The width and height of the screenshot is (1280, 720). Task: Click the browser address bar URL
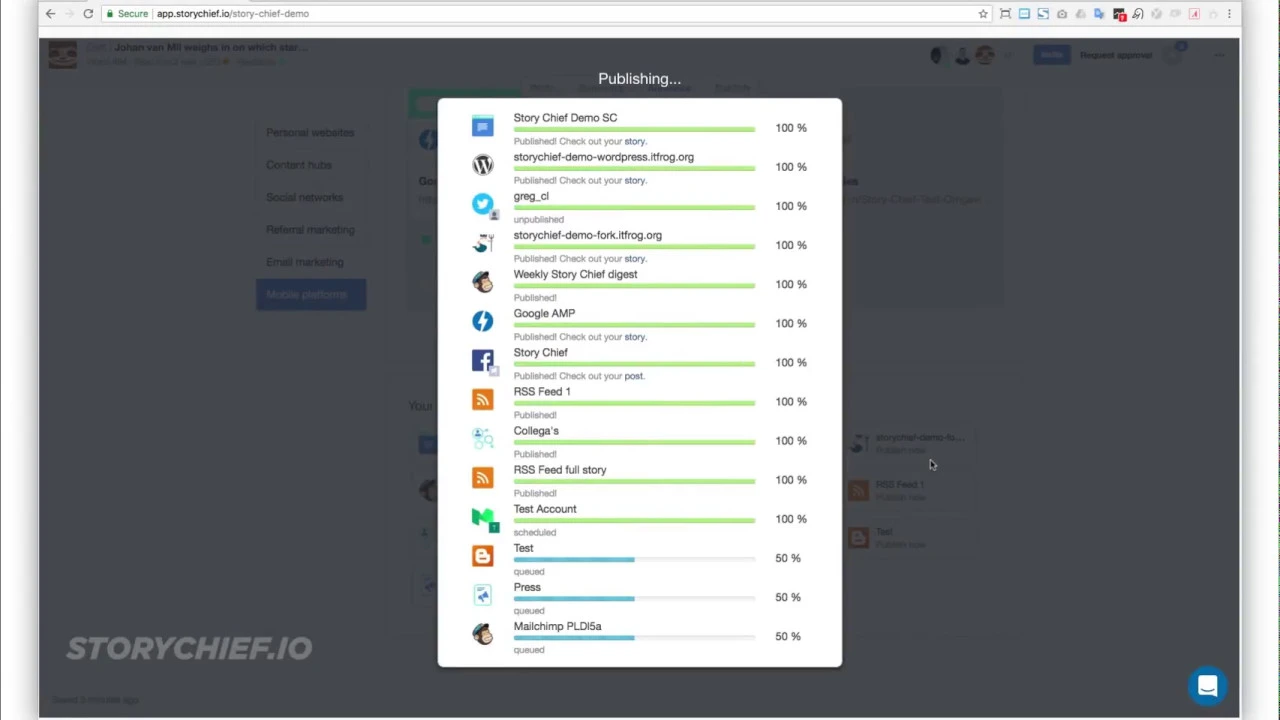click(232, 14)
